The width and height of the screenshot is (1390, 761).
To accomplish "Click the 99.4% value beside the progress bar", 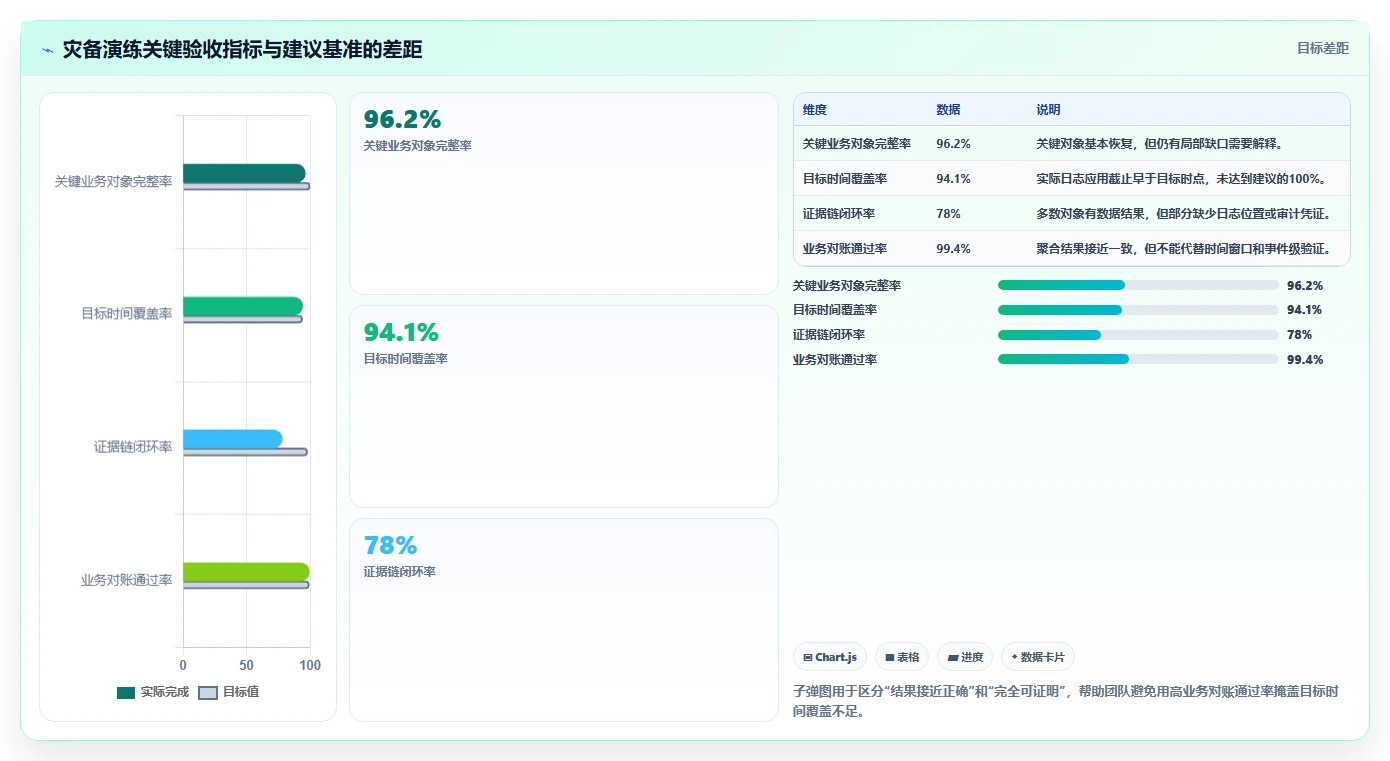I will pyautogui.click(x=1305, y=360).
